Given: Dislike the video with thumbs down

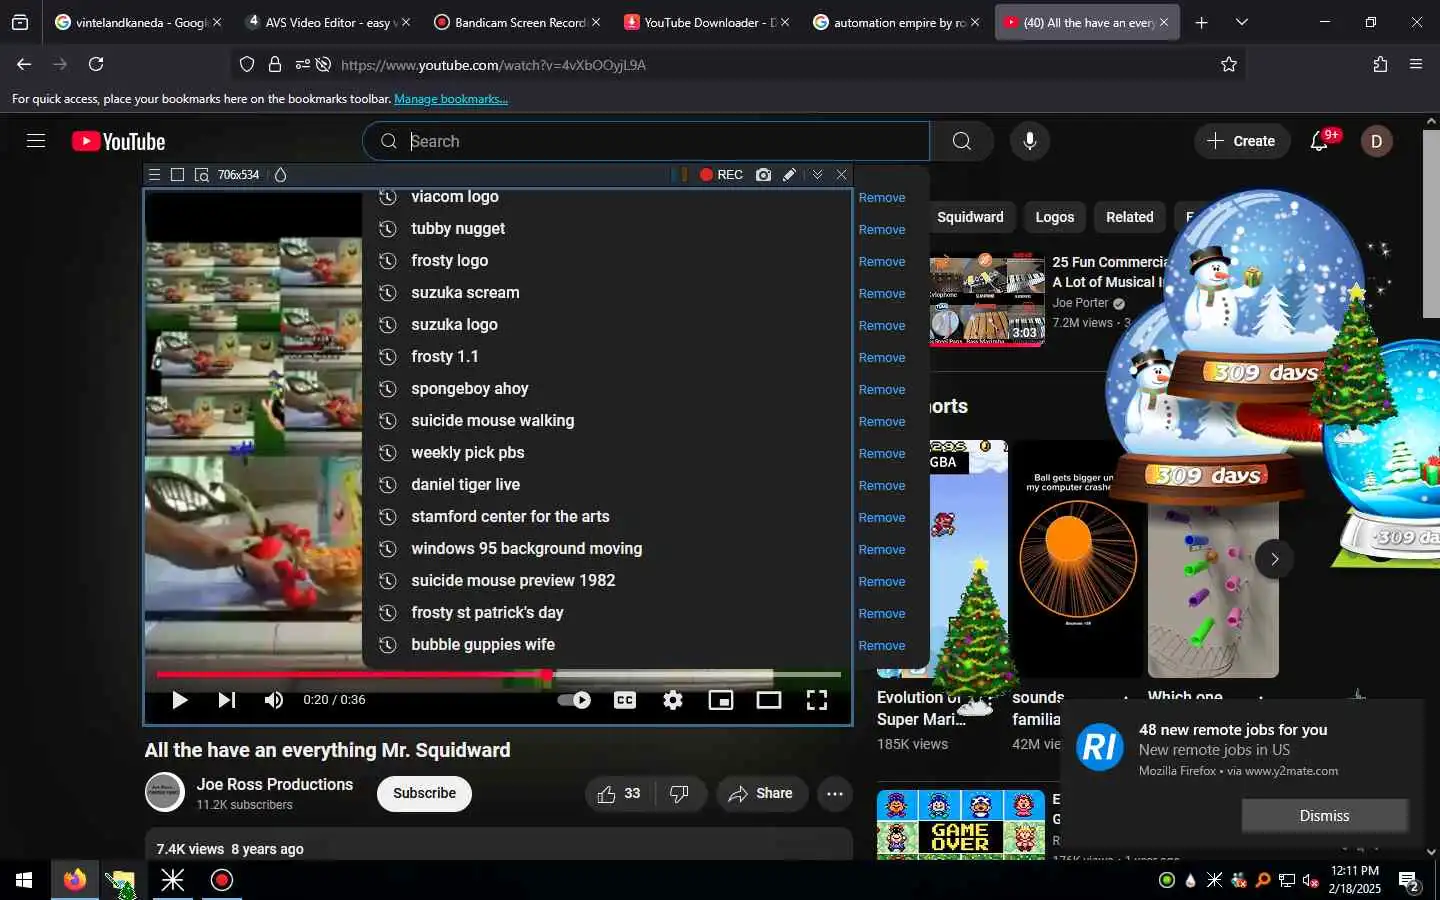Looking at the screenshot, I should click(680, 794).
